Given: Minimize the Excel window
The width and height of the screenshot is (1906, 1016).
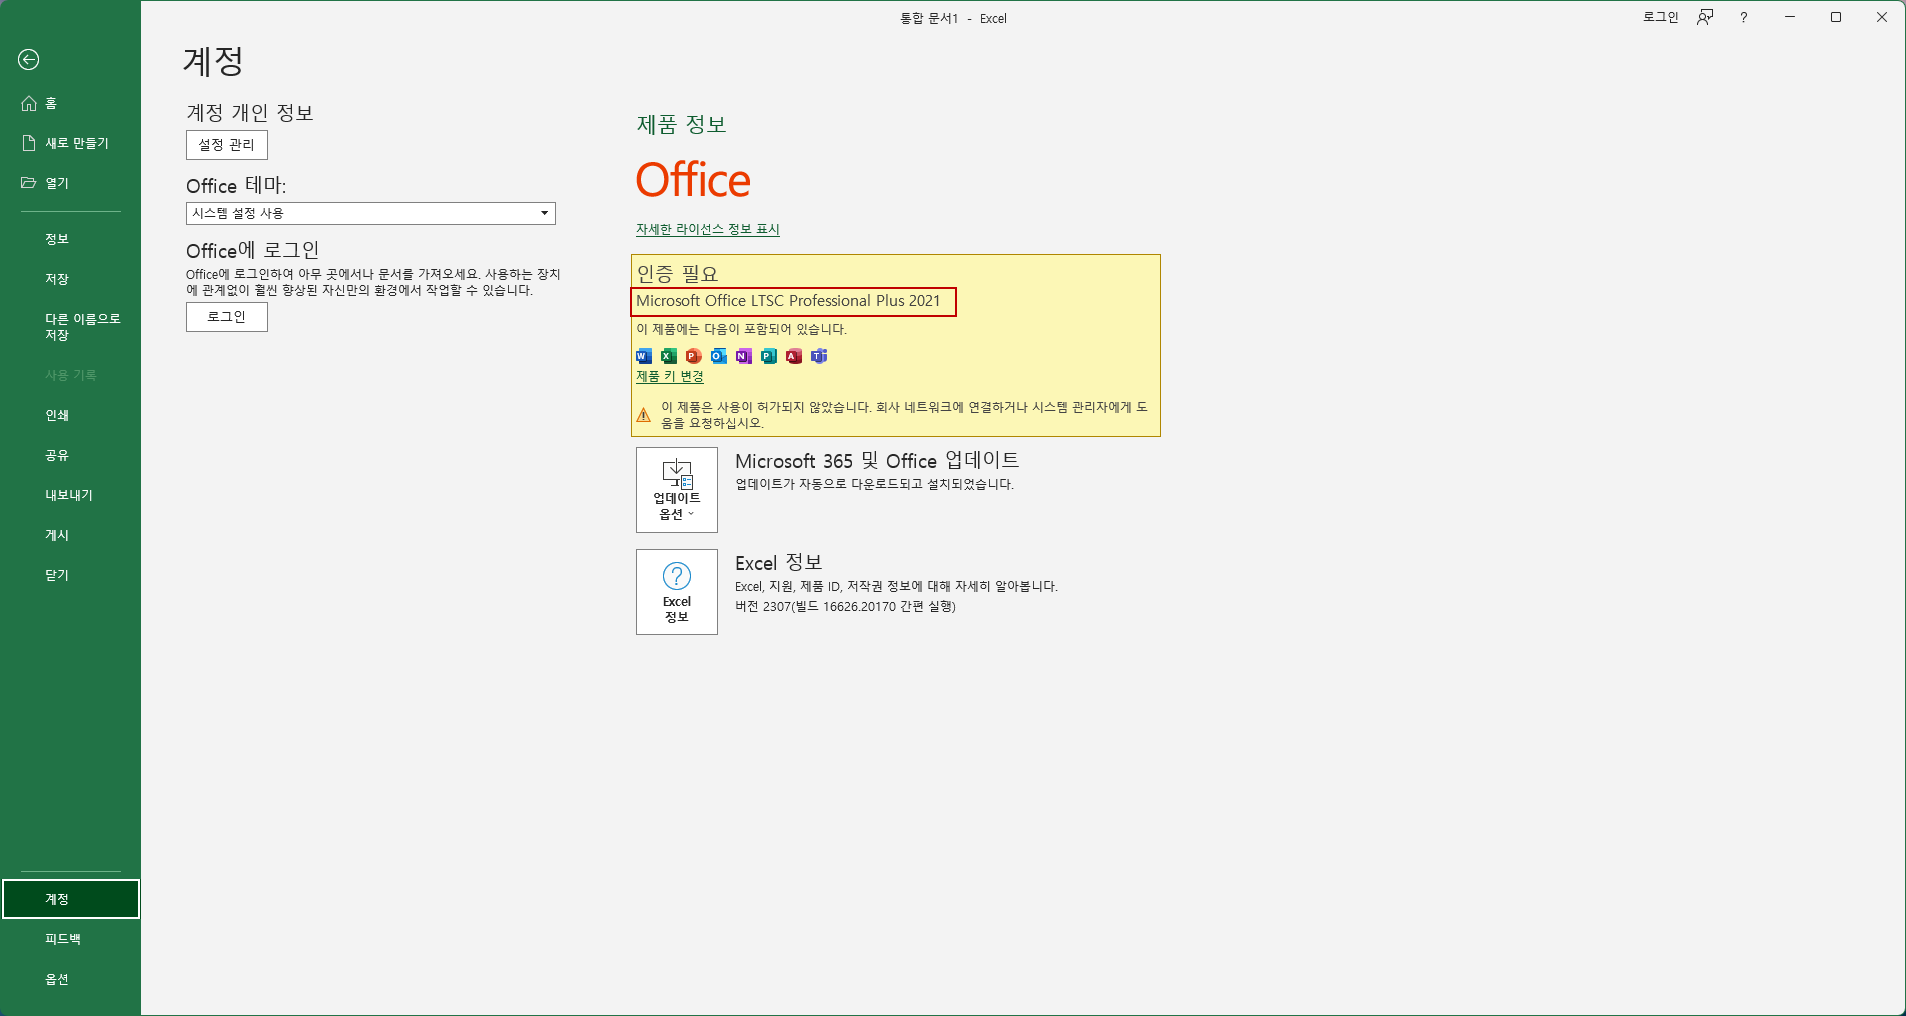Looking at the screenshot, I should [x=1790, y=17].
